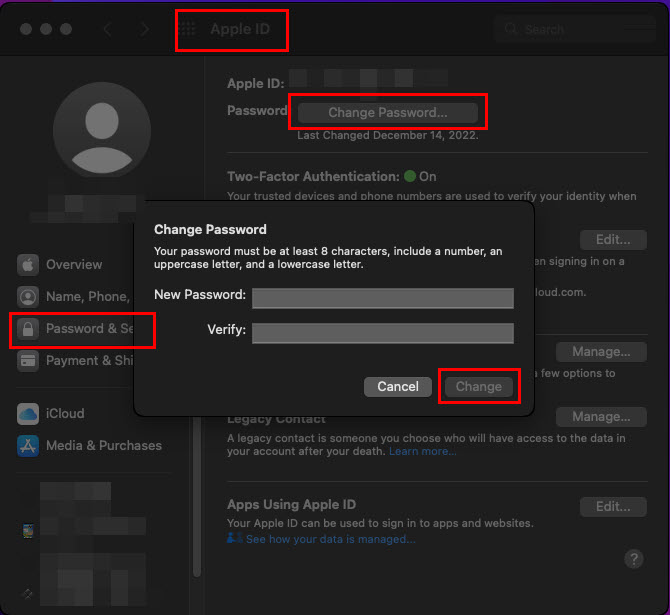Open Payment & Shipping sidebar item
The image size is (670, 615).
coord(75,361)
